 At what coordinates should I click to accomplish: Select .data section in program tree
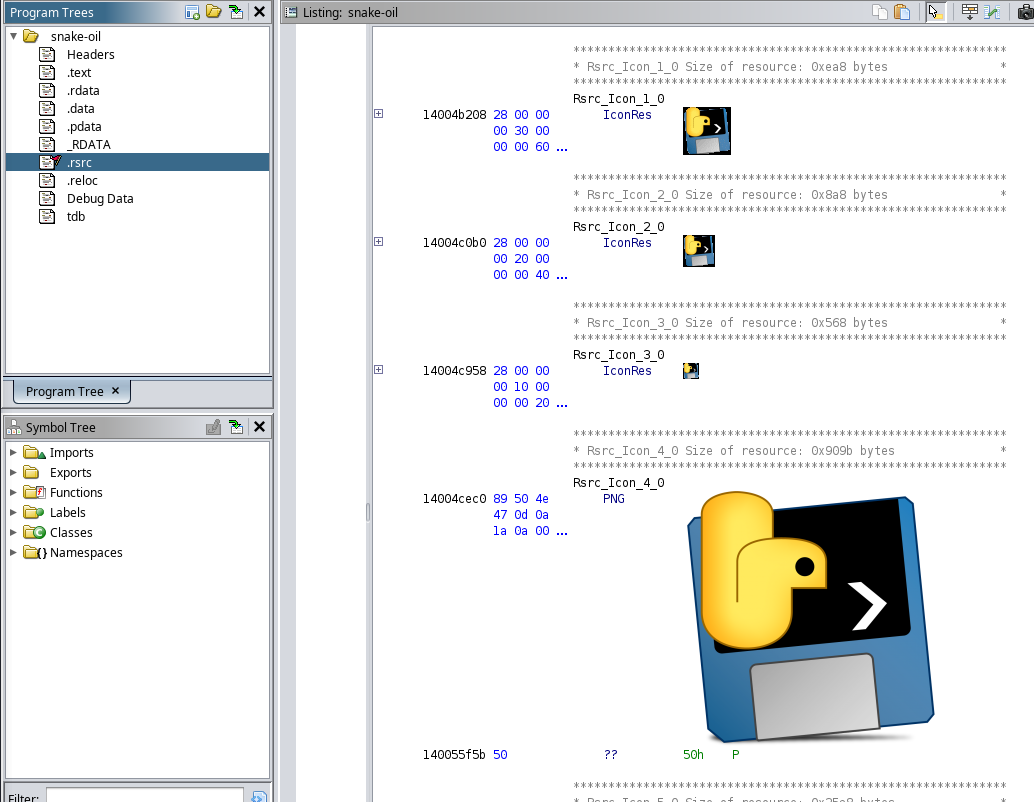[80, 108]
